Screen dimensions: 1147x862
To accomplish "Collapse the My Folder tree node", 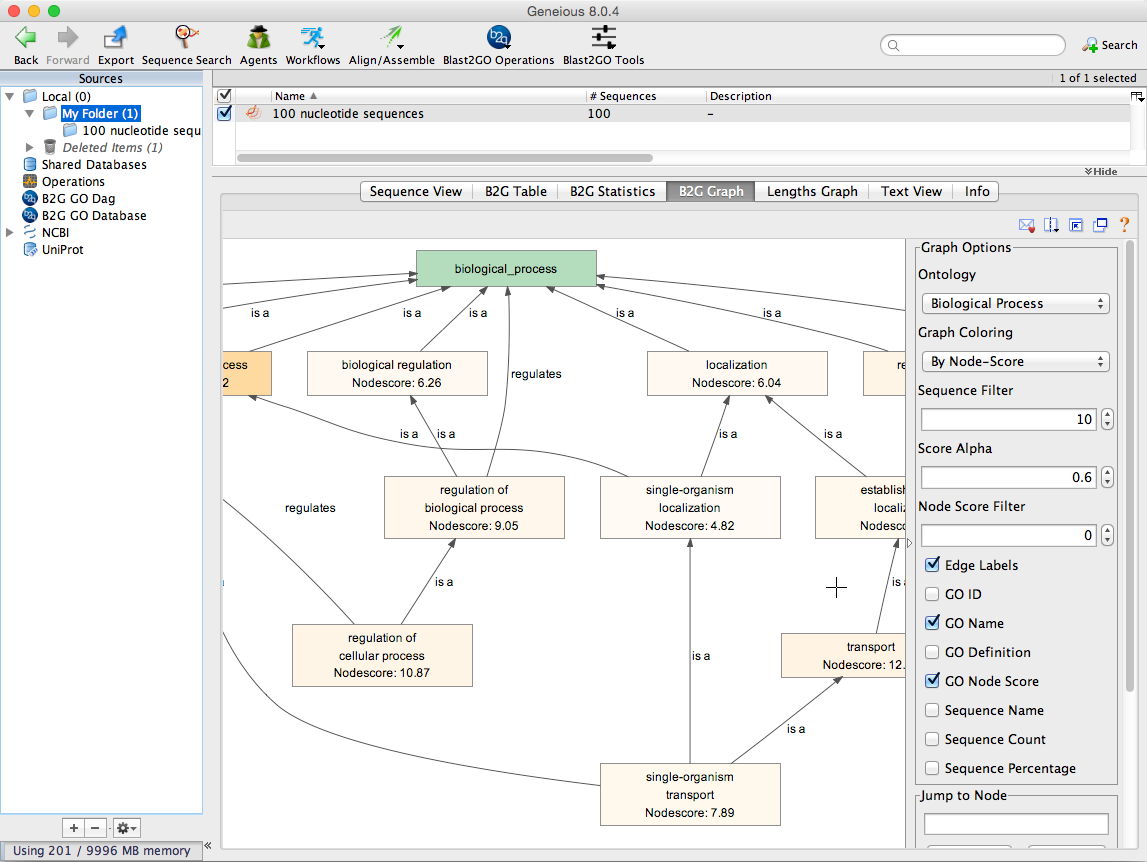I will pos(29,113).
